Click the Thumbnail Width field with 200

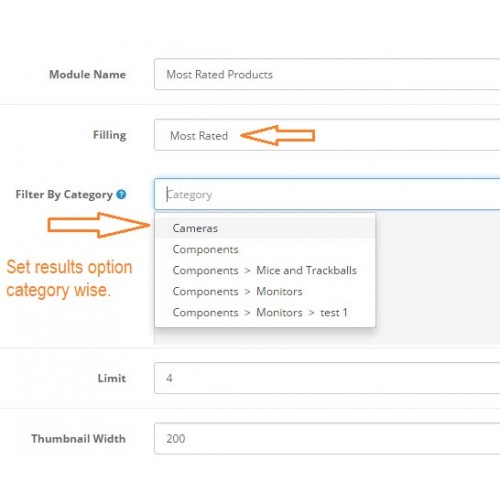pyautogui.click(x=327, y=438)
